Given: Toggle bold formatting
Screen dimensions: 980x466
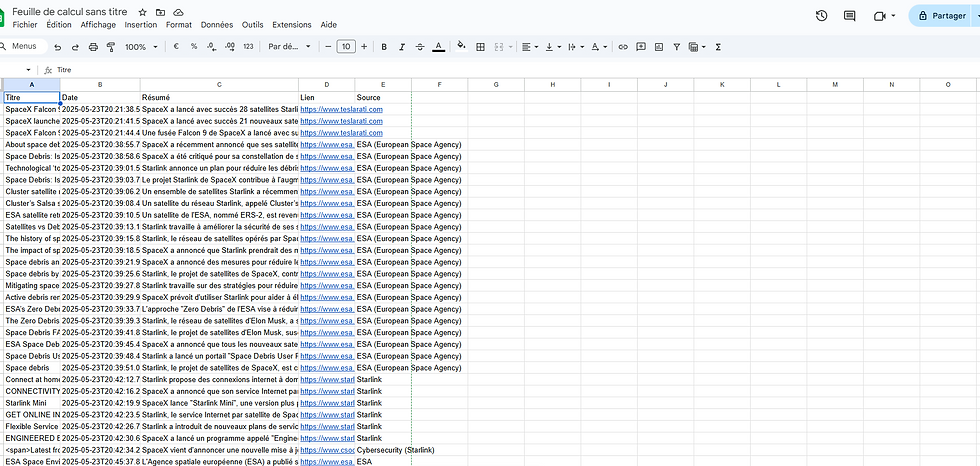Looking at the screenshot, I should [x=384, y=47].
